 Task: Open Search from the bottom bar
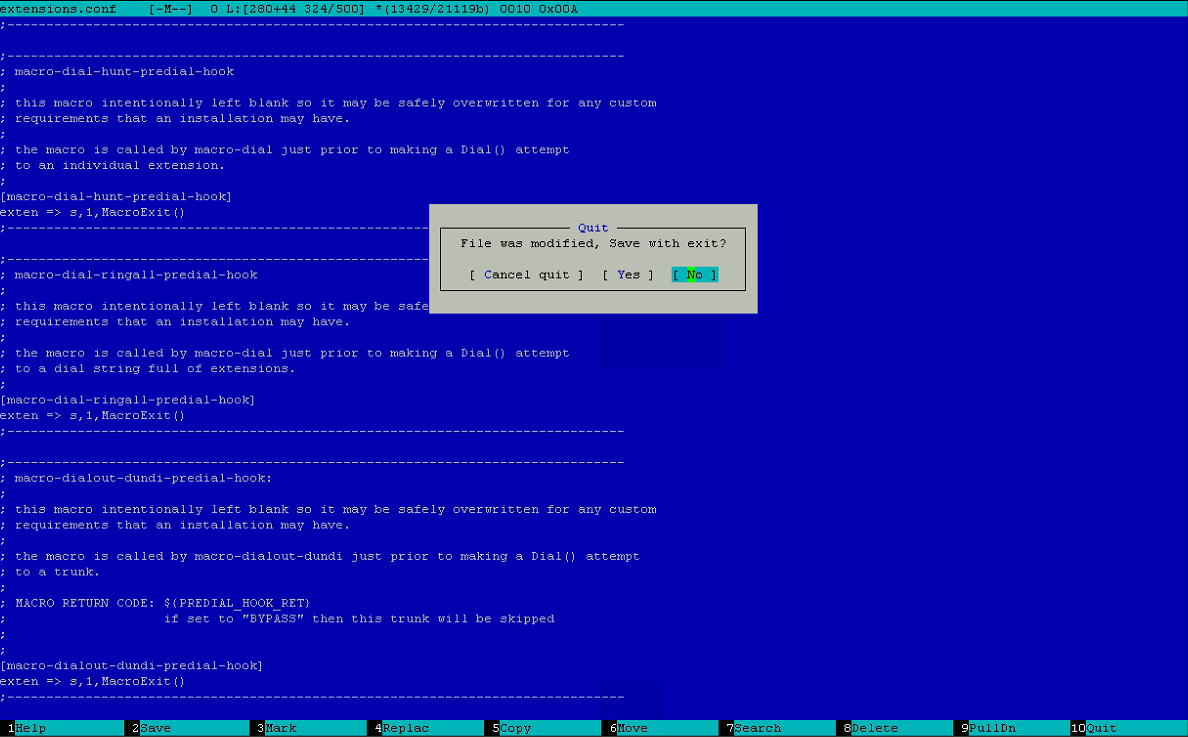[757, 728]
